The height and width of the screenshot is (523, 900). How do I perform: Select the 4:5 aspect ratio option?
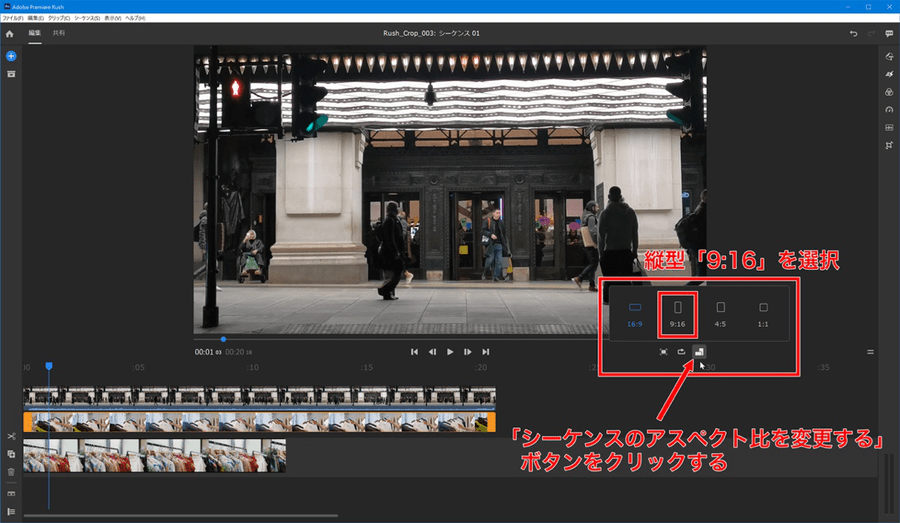point(721,312)
